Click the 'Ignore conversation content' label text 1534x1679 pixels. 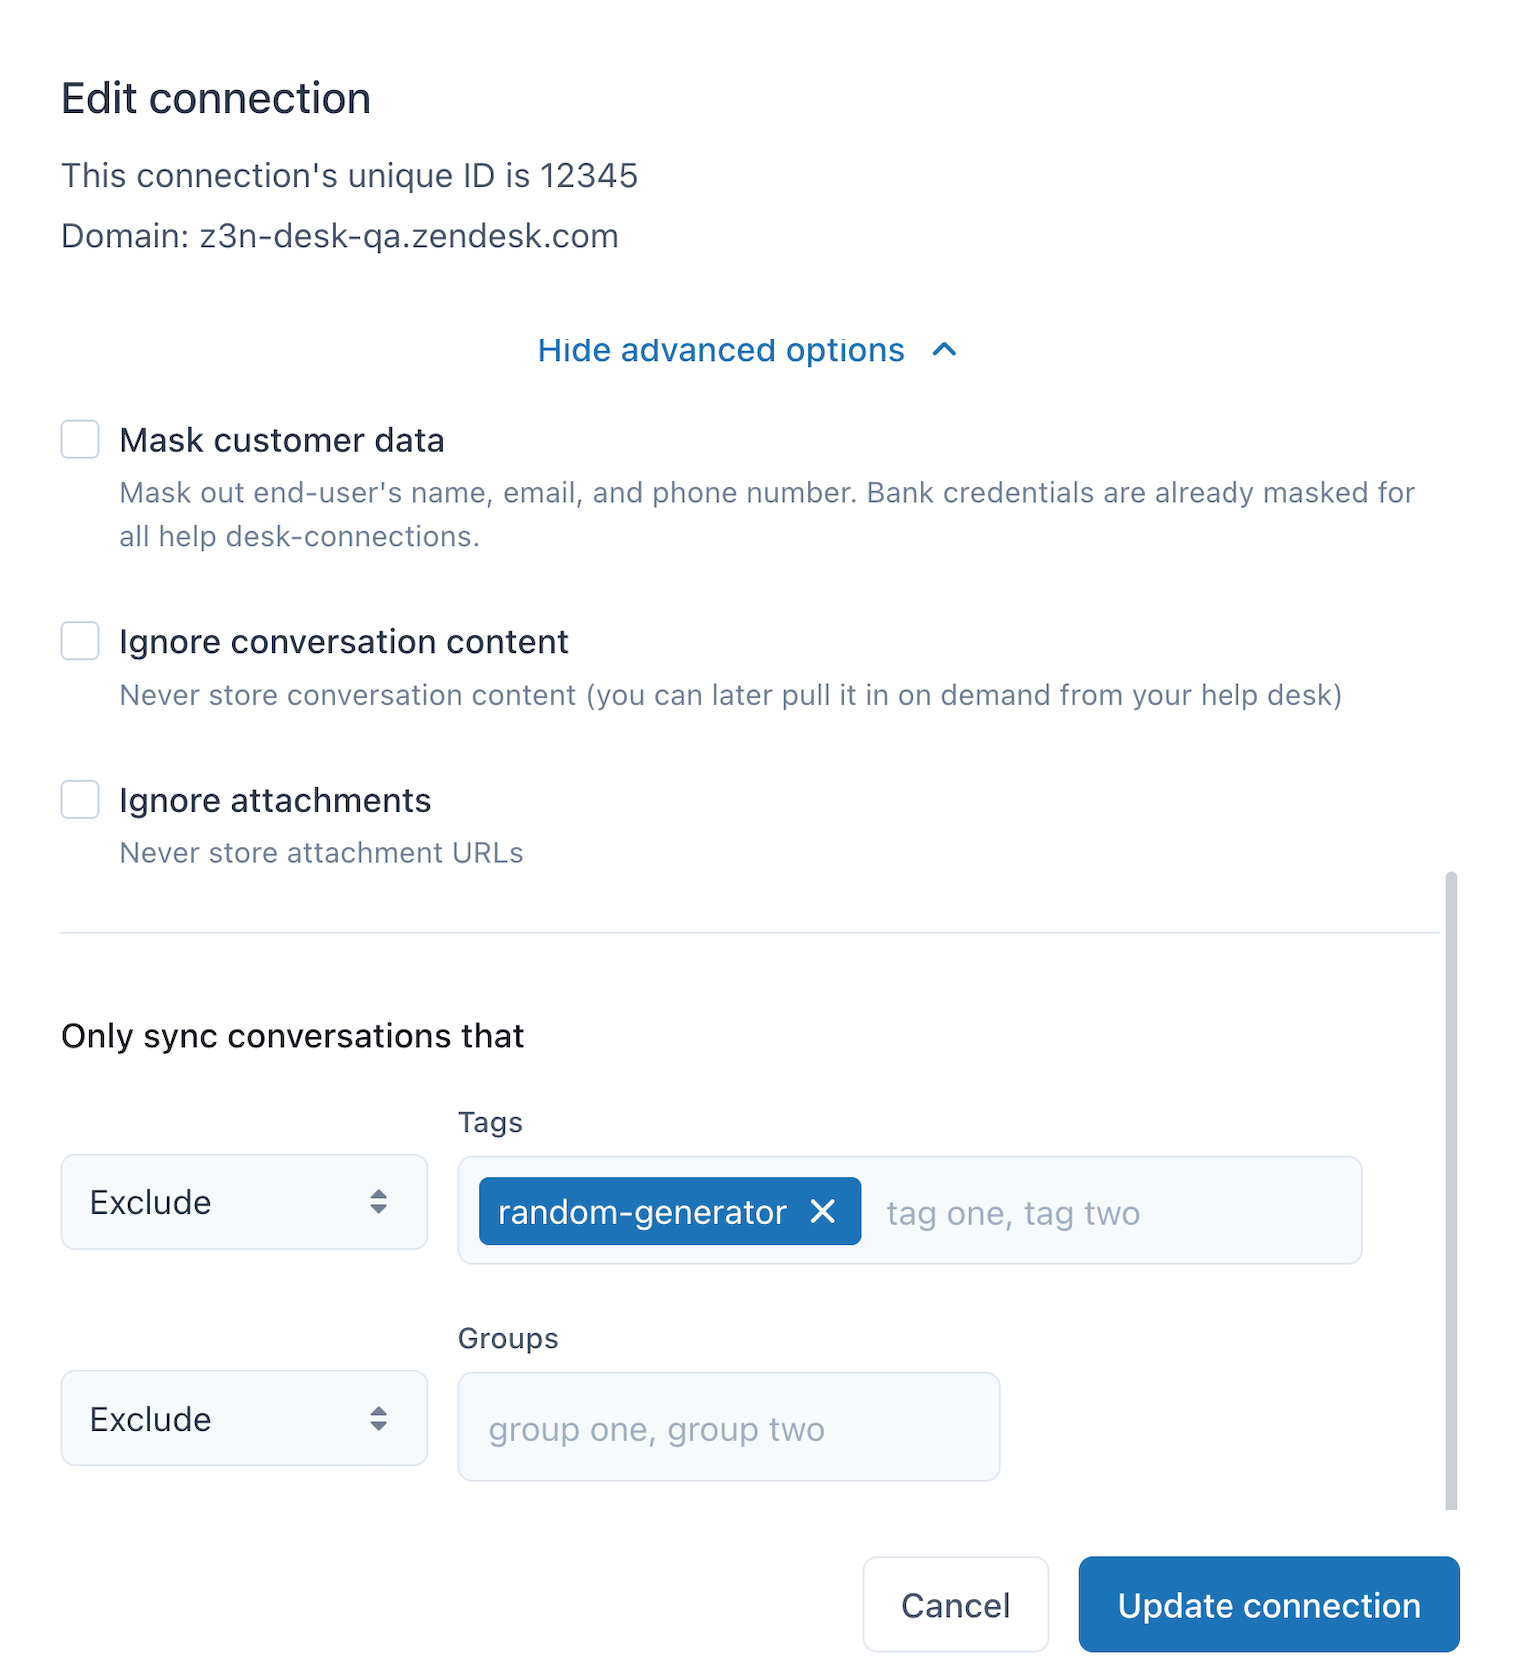(343, 642)
